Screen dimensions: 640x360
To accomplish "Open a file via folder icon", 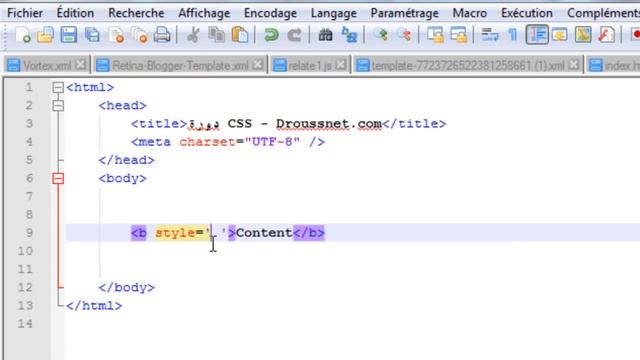I will click(x=45, y=35).
